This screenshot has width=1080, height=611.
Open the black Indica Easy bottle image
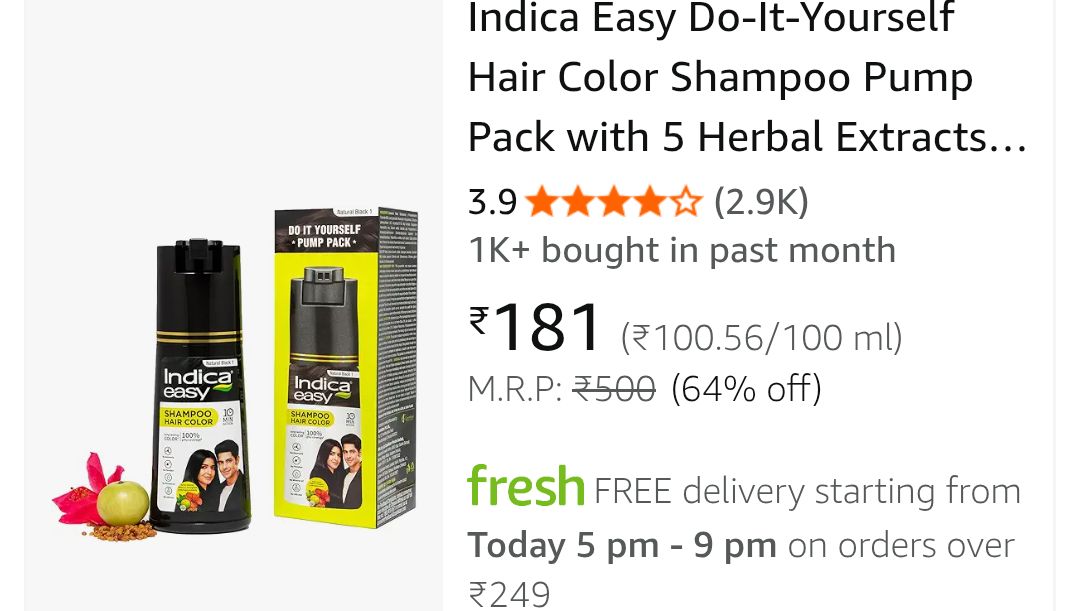[200, 386]
